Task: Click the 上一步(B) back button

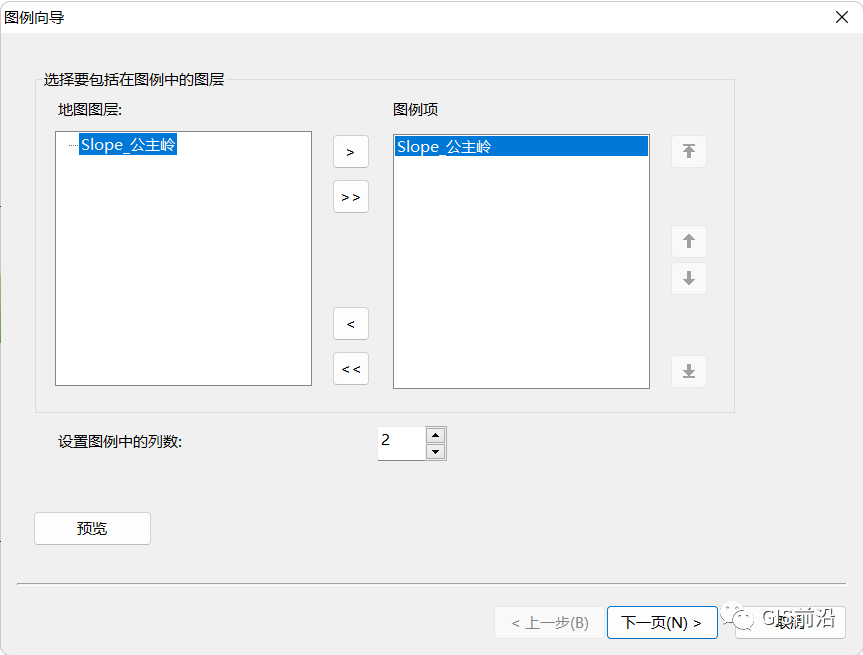Action: point(550,623)
